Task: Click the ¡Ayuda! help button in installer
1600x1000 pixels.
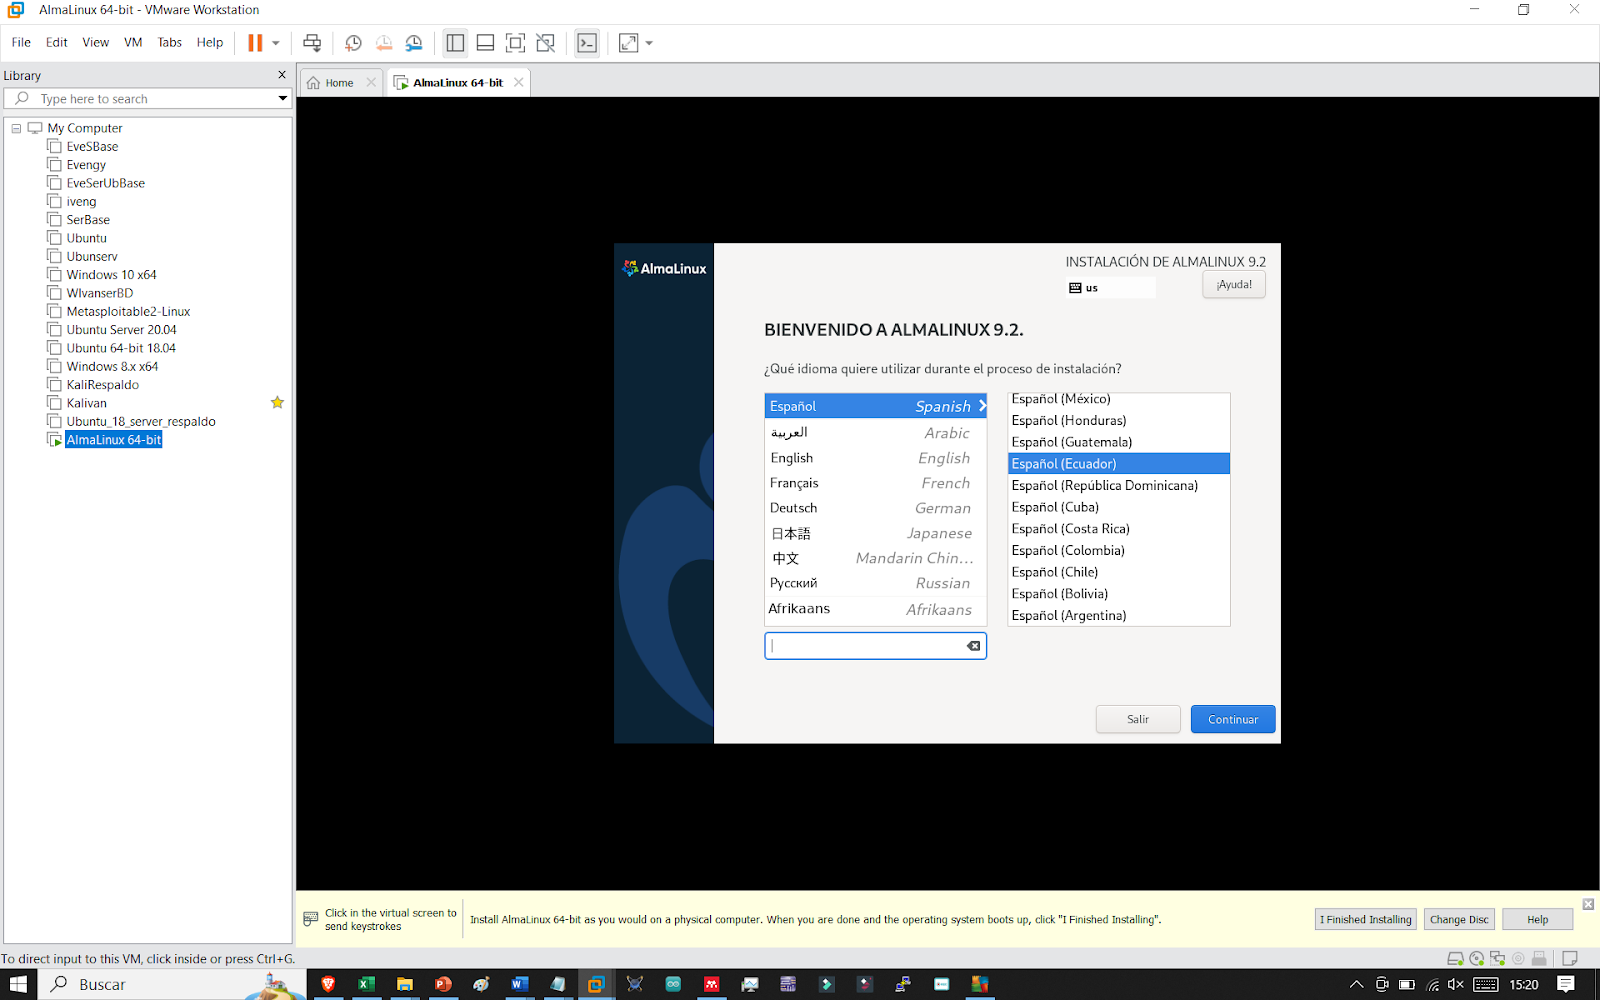Action: [1234, 284]
